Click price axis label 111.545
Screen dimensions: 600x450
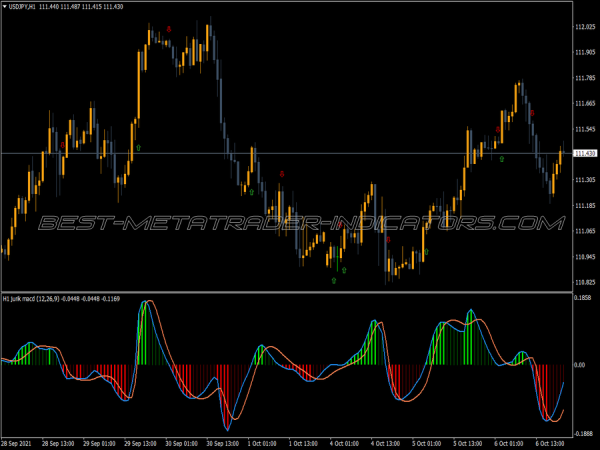(x=585, y=129)
